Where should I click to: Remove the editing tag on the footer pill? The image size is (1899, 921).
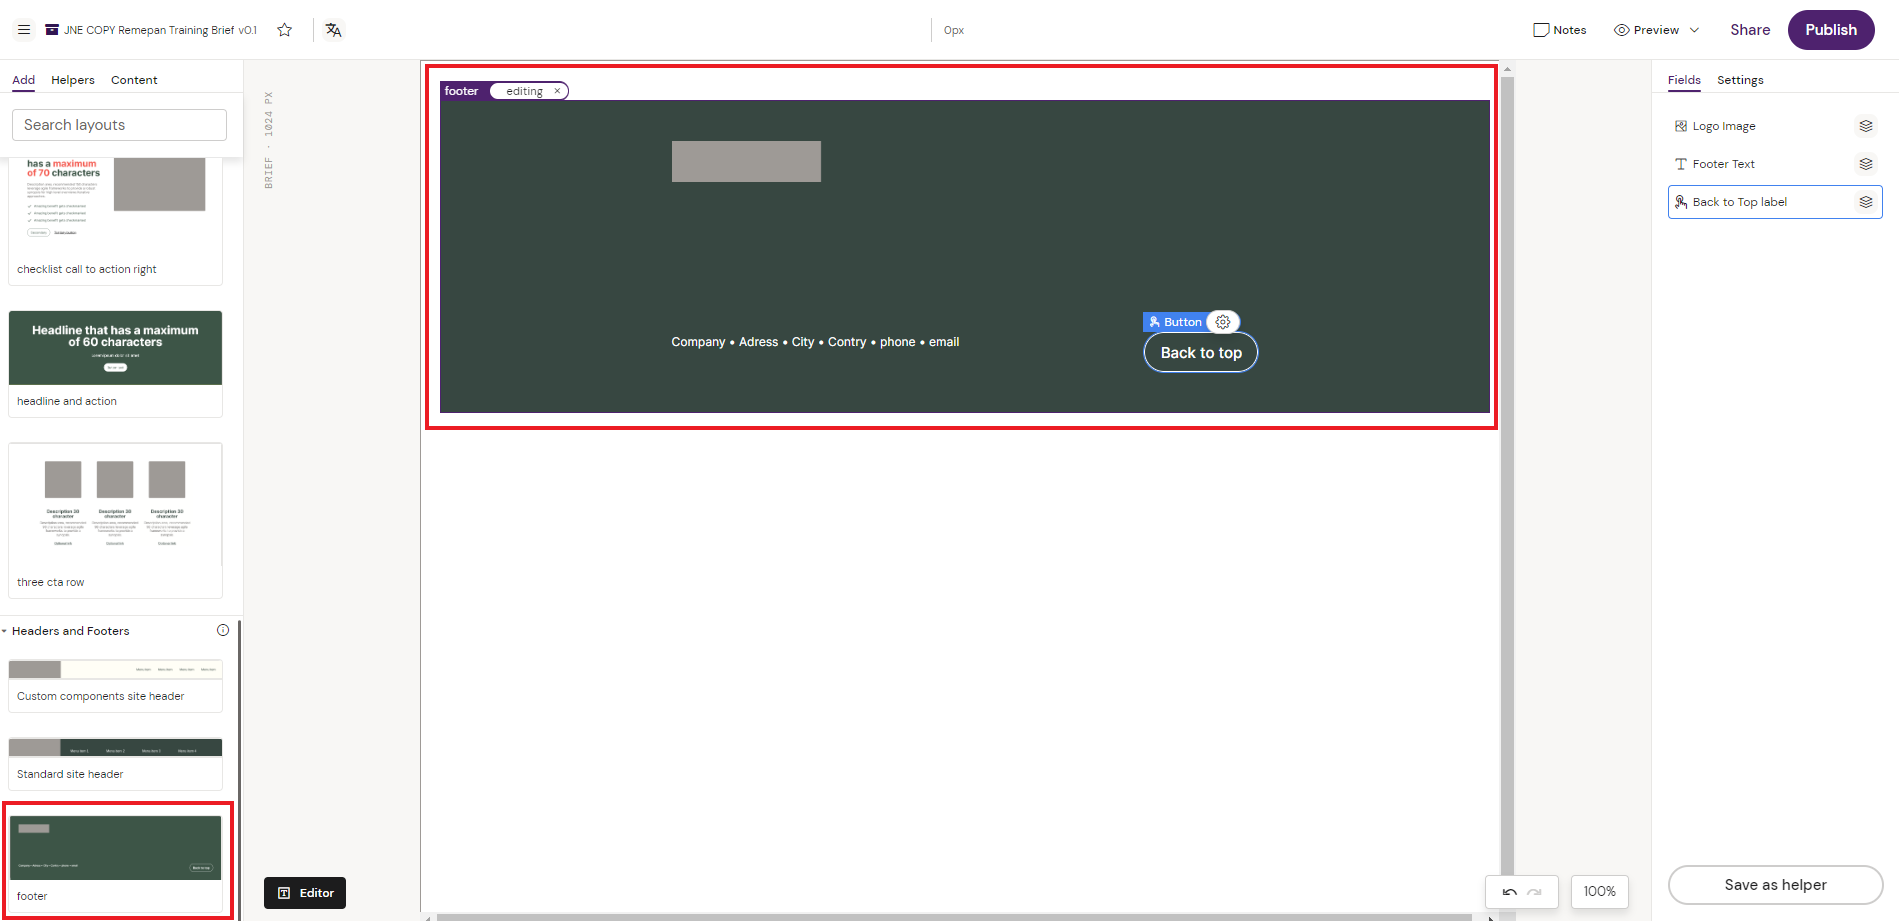558,90
